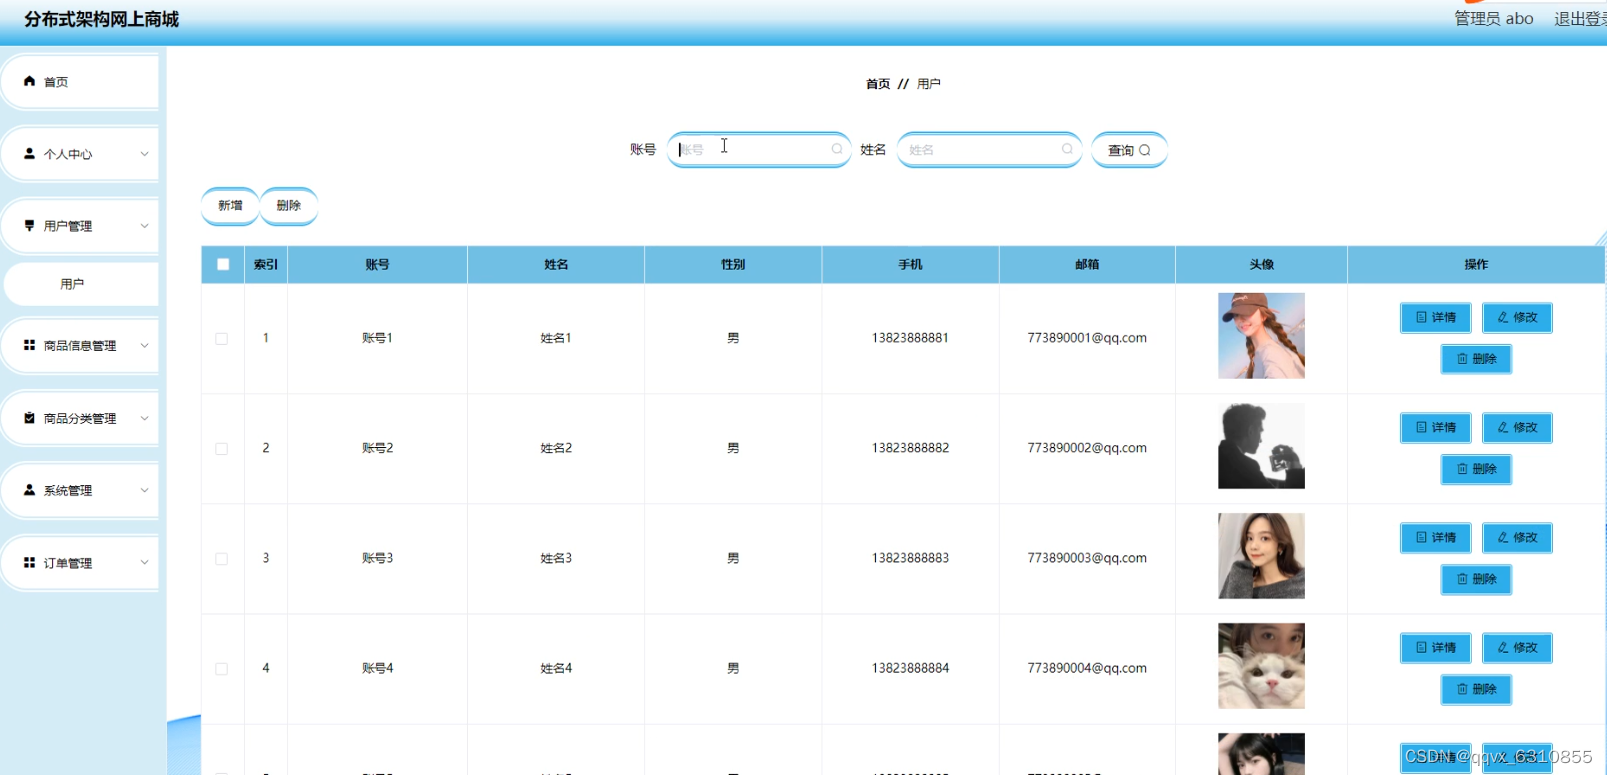Click 删除 for 账号3 row

(x=1476, y=578)
